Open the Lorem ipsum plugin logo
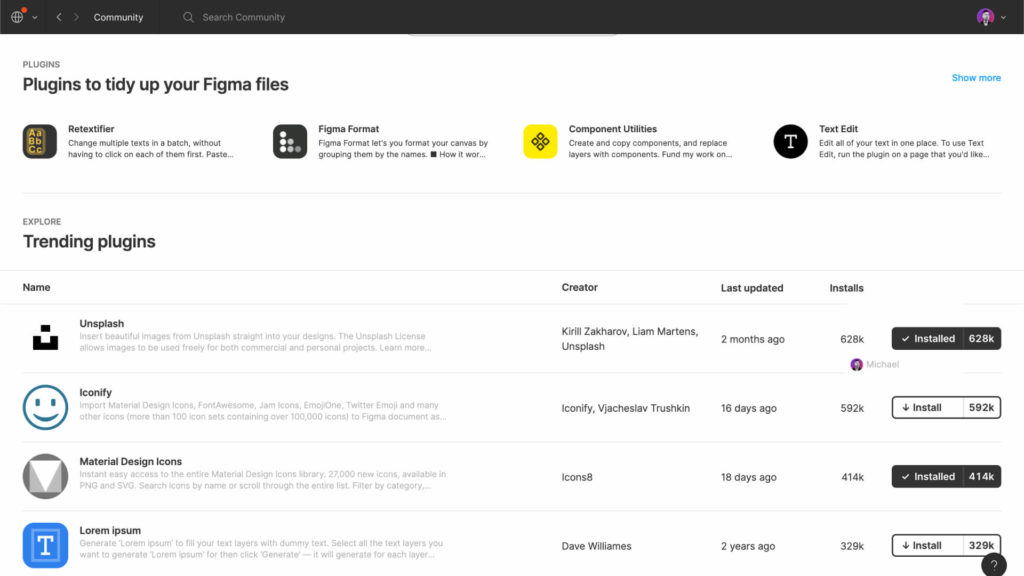This screenshot has width=1024, height=576. (45, 545)
